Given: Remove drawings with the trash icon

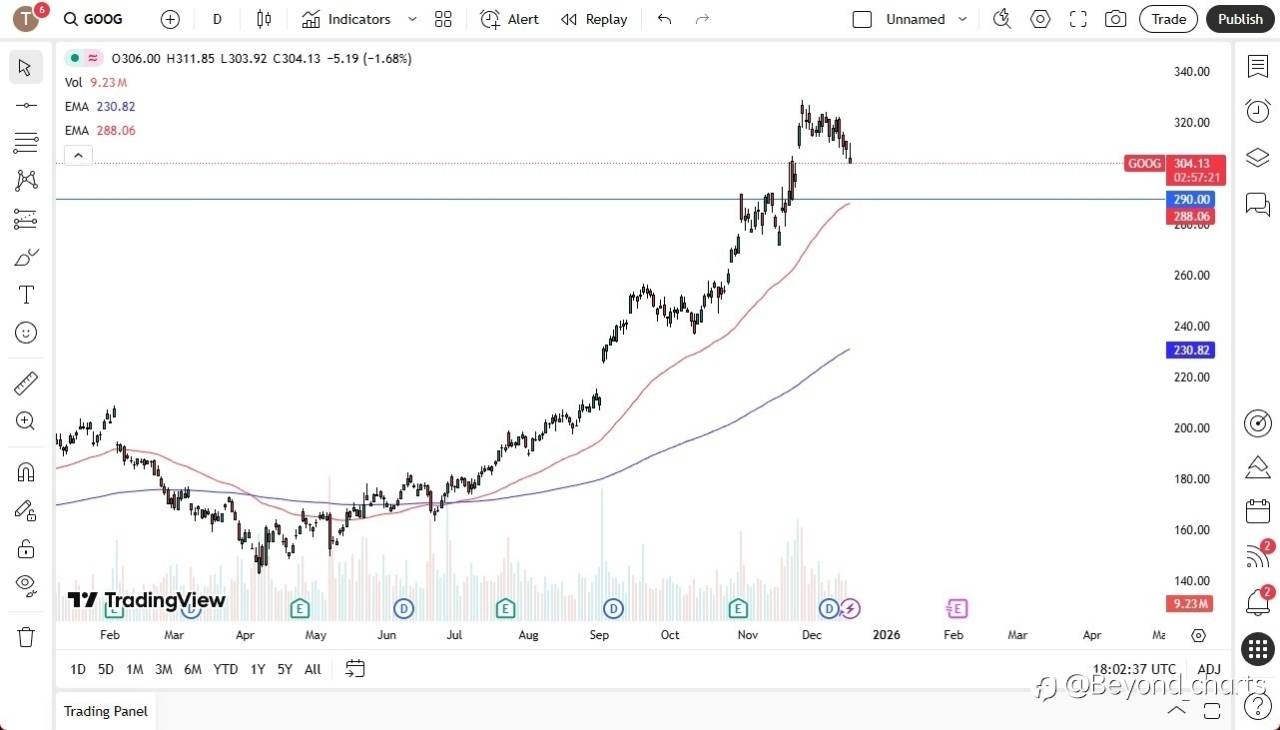Looking at the screenshot, I should [x=26, y=637].
